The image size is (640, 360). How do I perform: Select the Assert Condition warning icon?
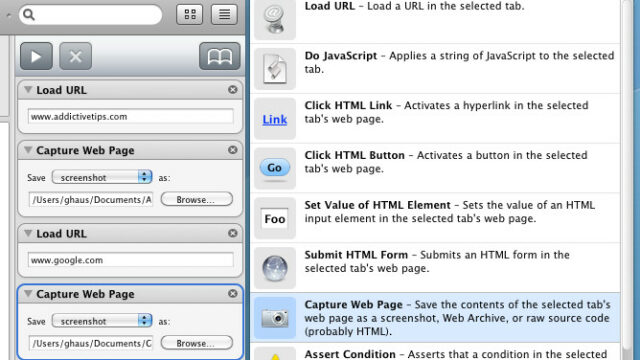point(275,354)
